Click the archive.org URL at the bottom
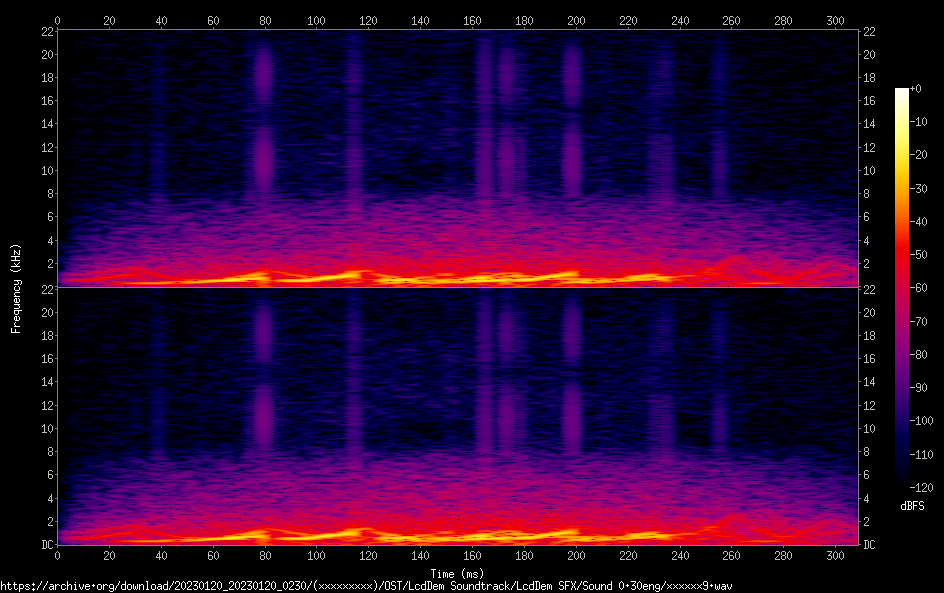 [366, 585]
